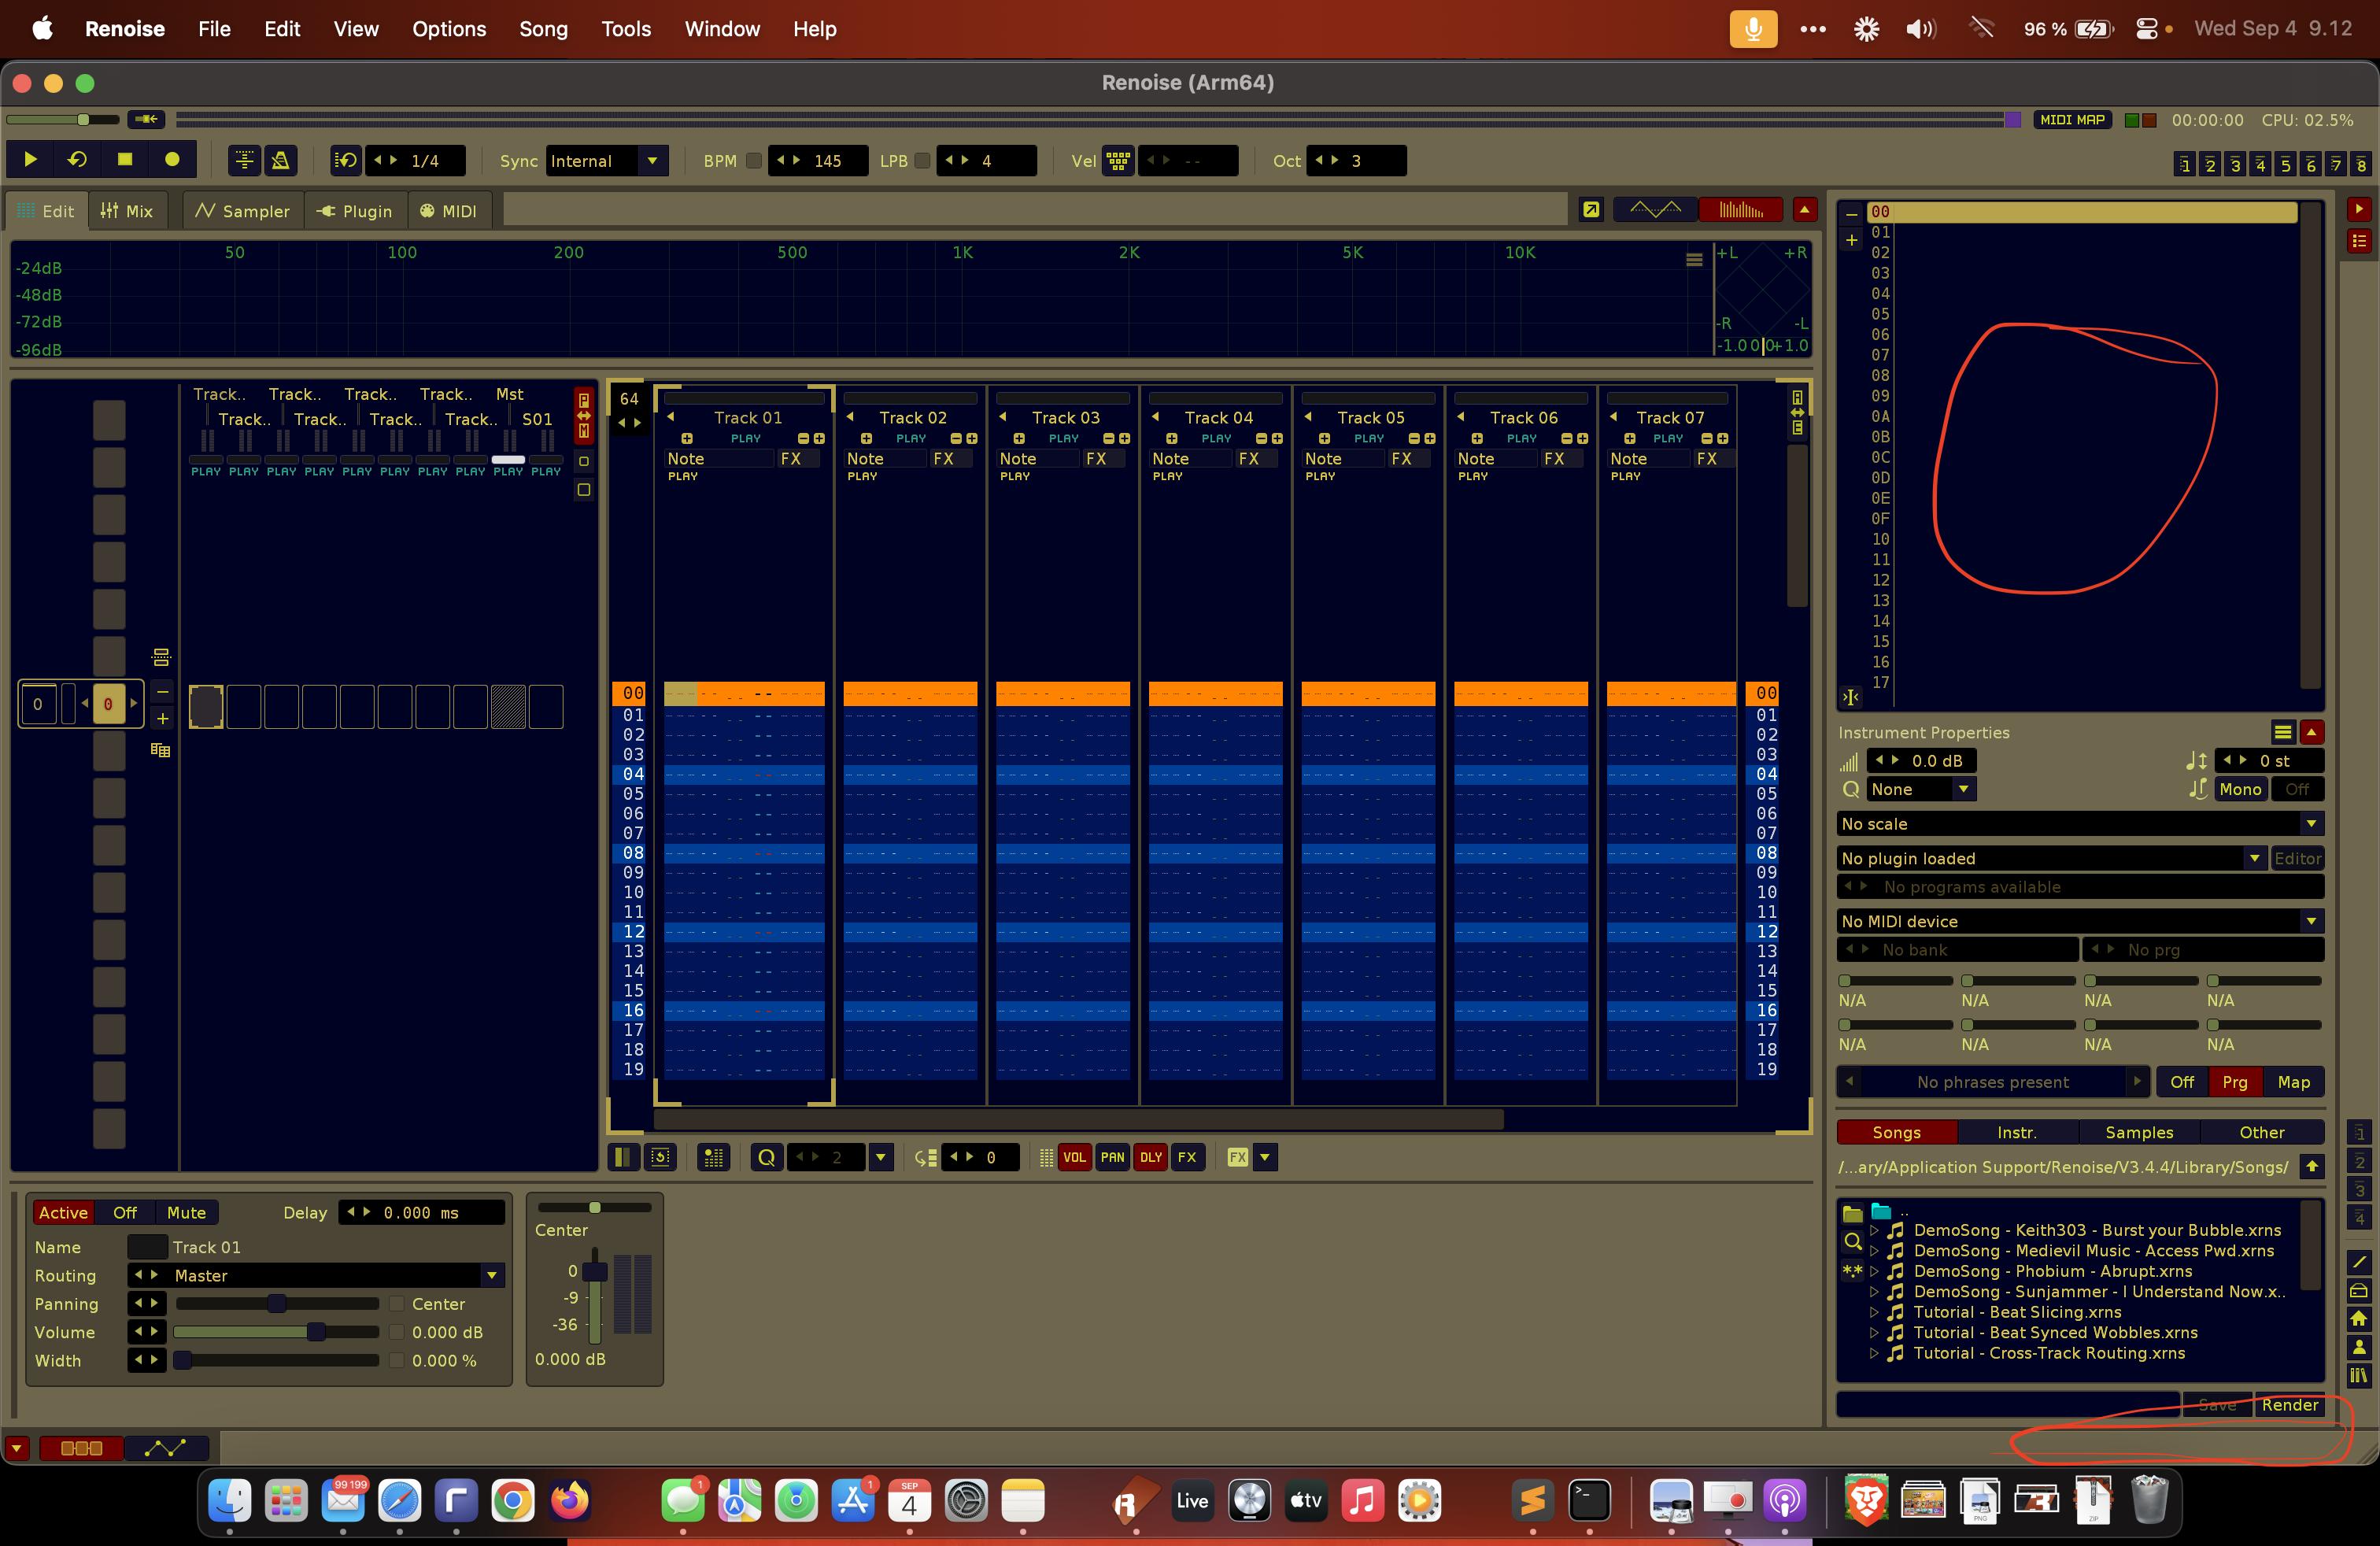Click the Render button
The image size is (2380, 1546).
2289,1405
